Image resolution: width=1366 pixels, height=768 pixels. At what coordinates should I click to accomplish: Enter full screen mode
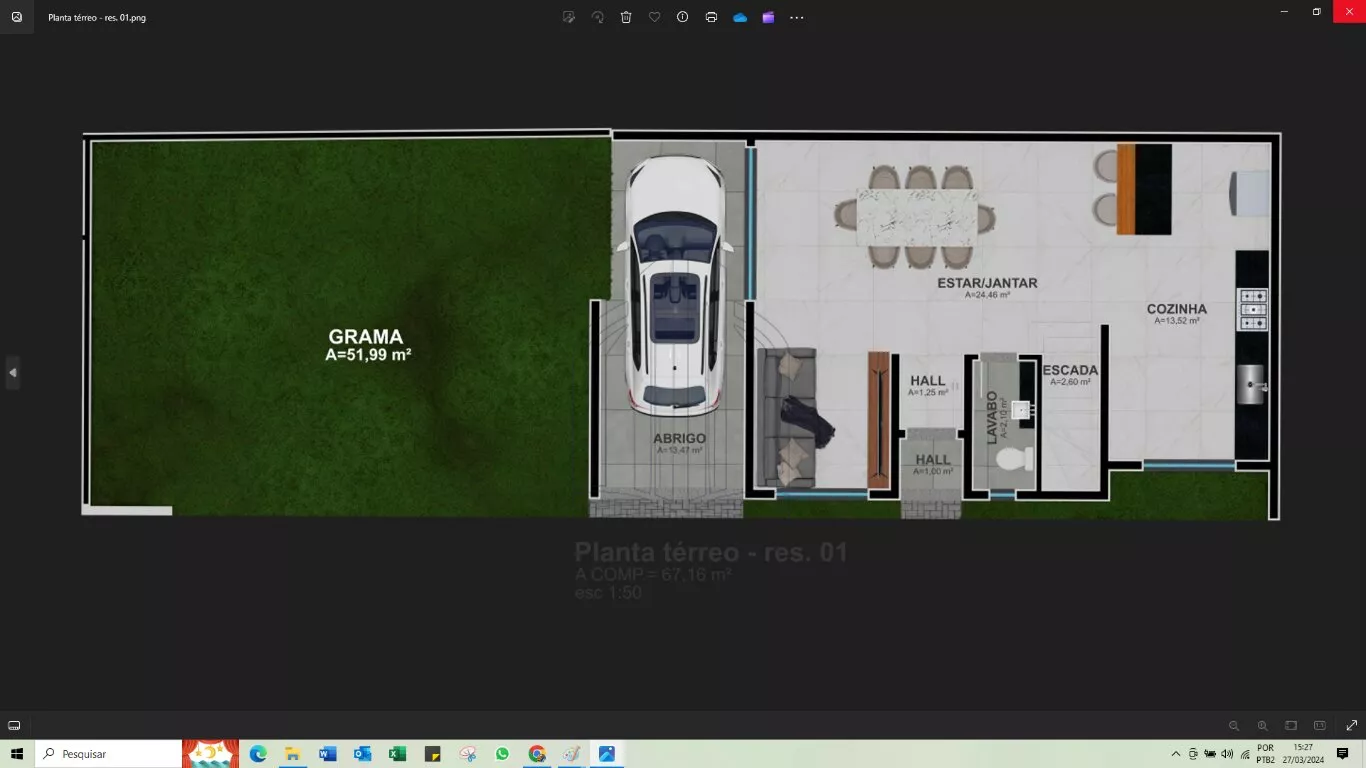click(1351, 725)
